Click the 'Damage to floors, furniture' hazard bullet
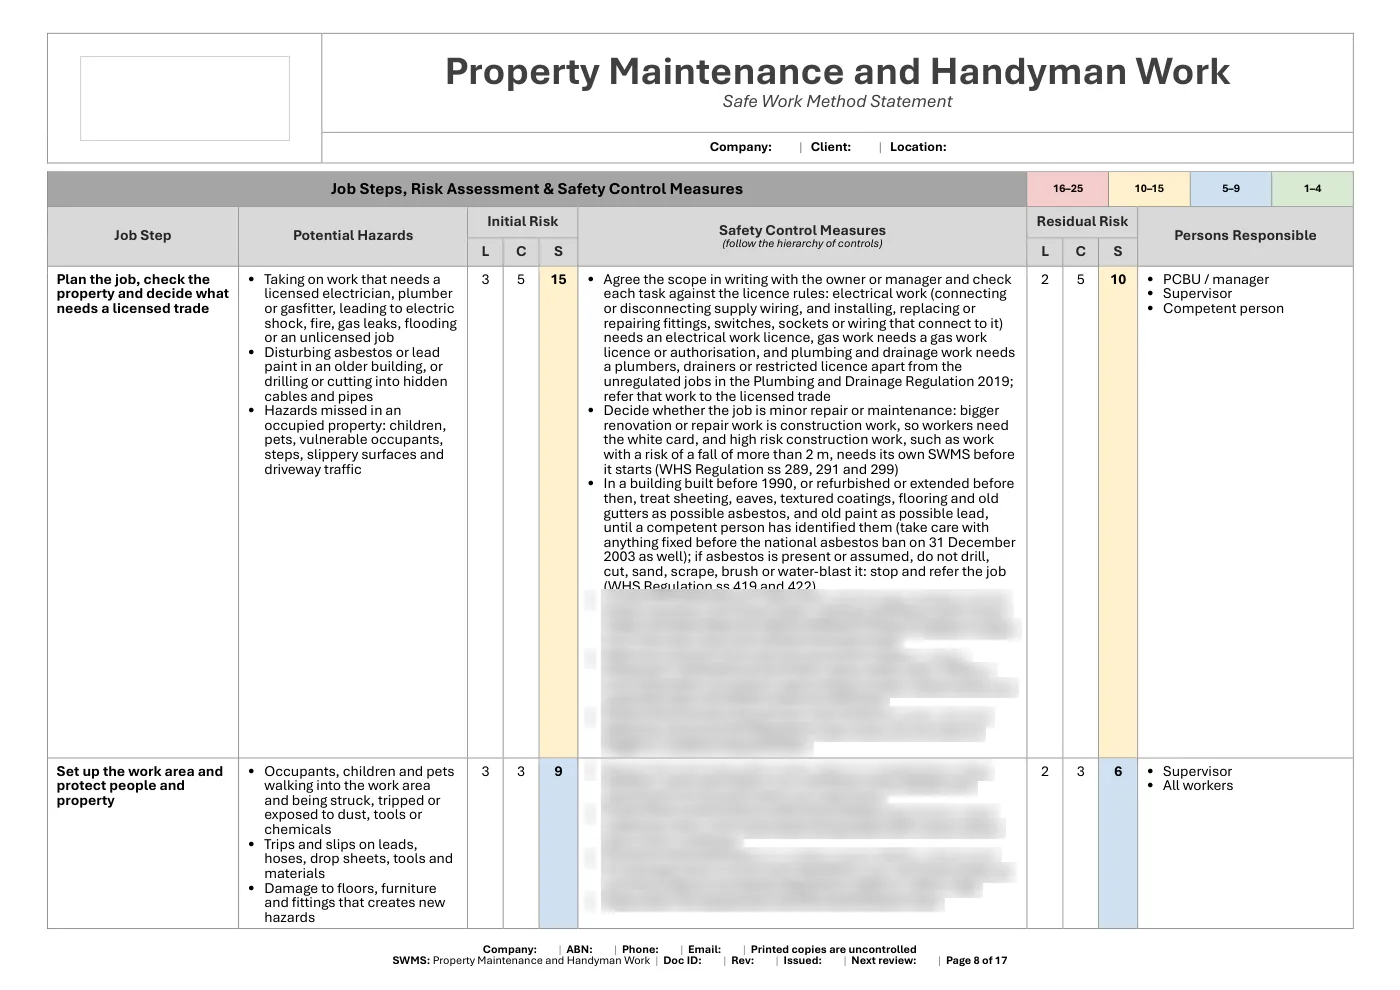Screen dimensions: 1400x990 [353, 903]
